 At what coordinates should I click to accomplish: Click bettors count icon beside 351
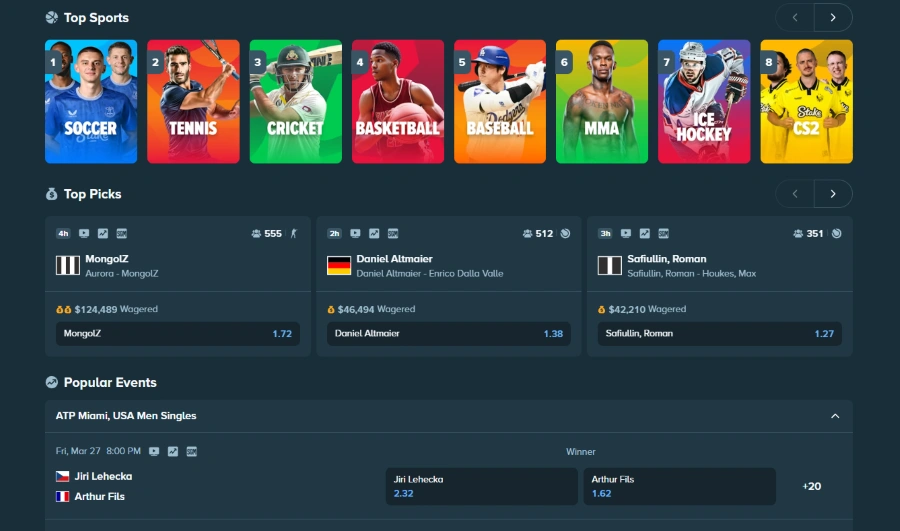798,234
